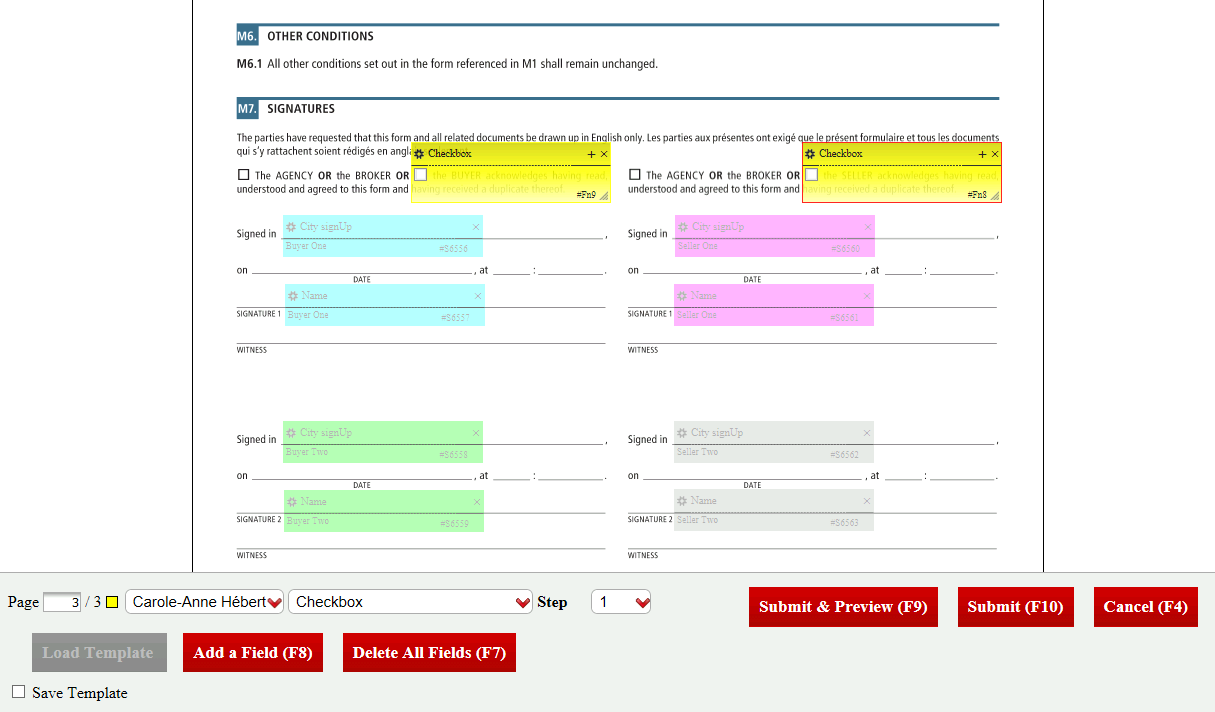Click the yellow signer color swatch

tap(112, 602)
